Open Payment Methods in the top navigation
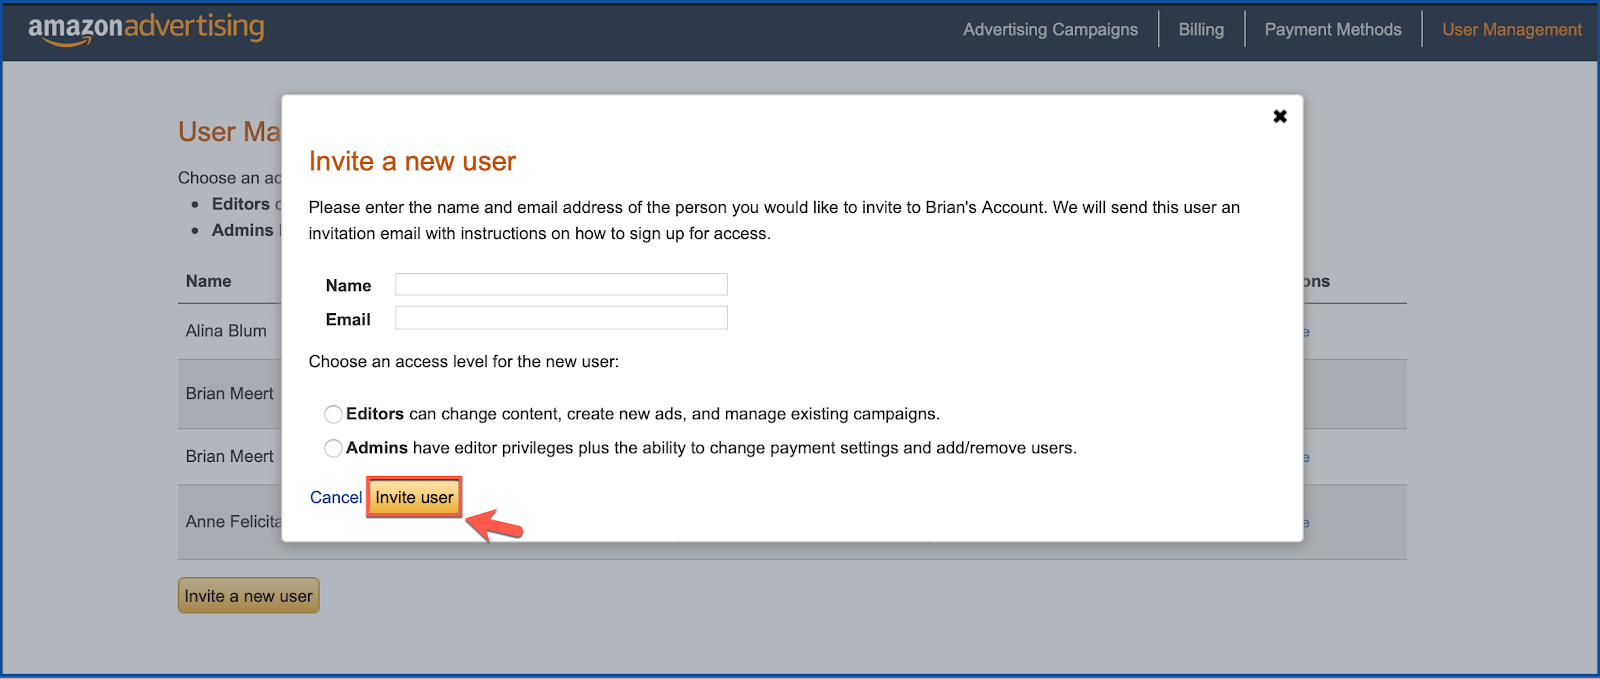The image size is (1600, 679). point(1332,29)
